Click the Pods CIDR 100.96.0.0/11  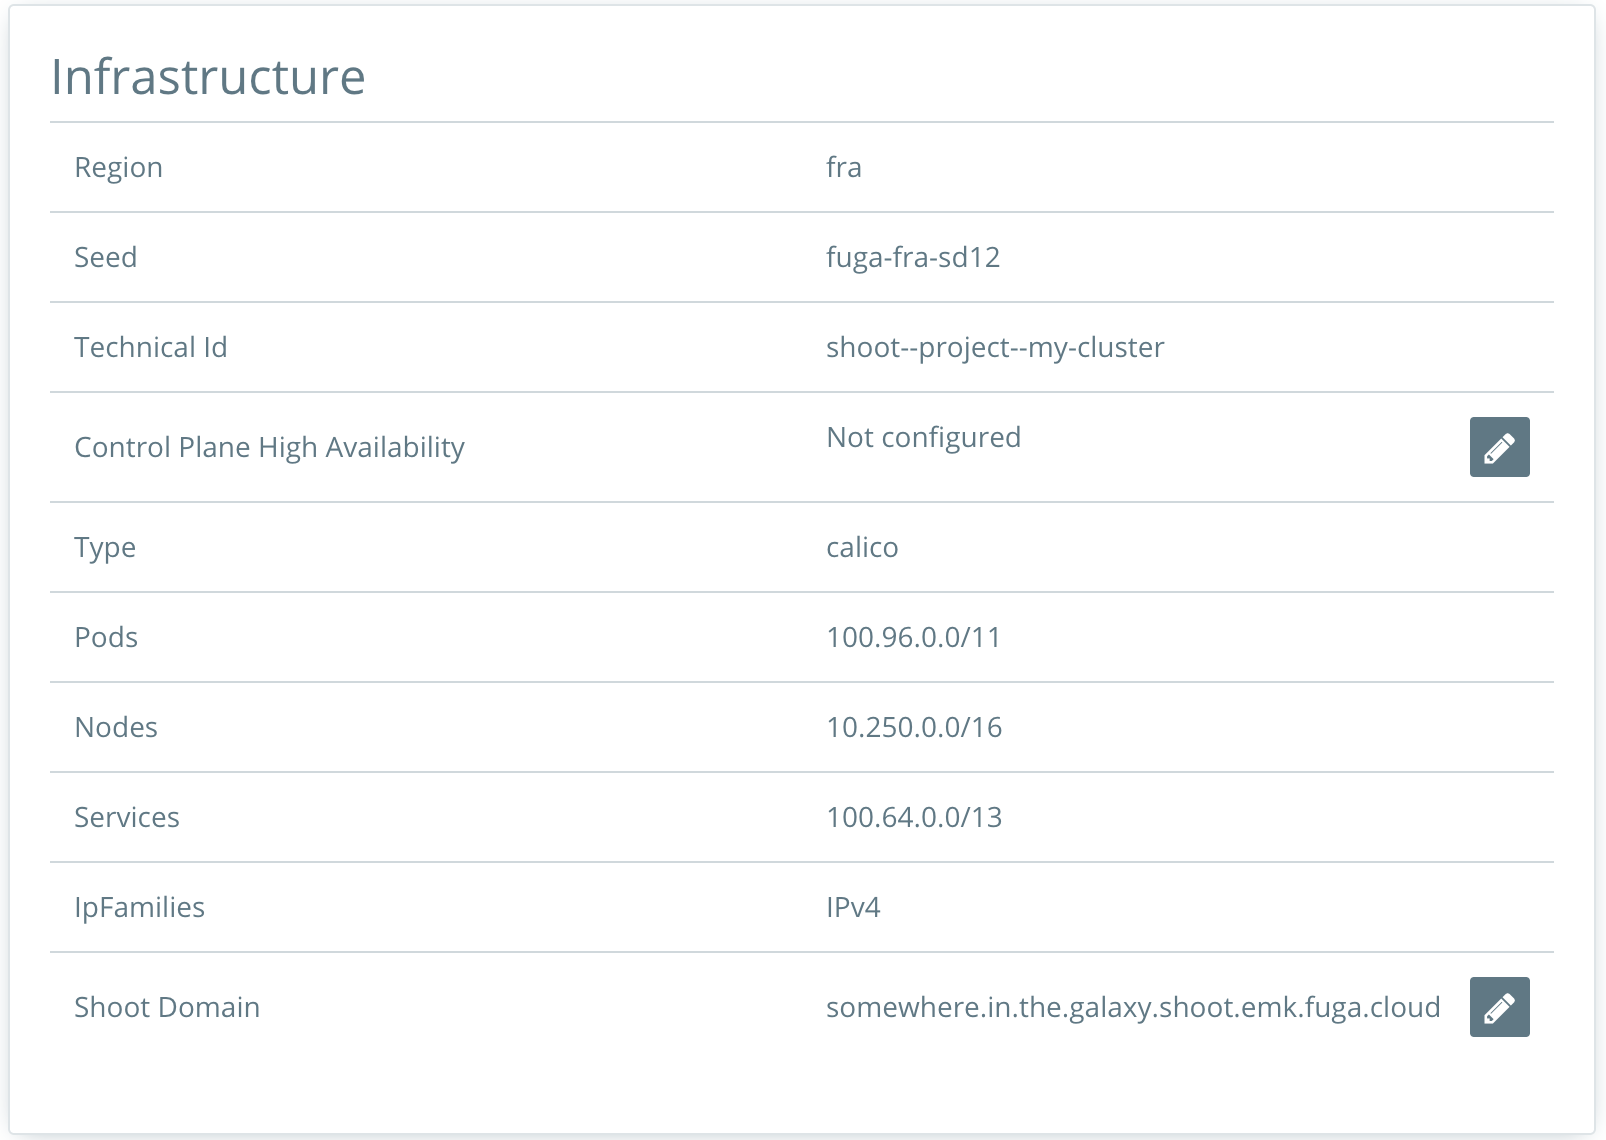914,637
